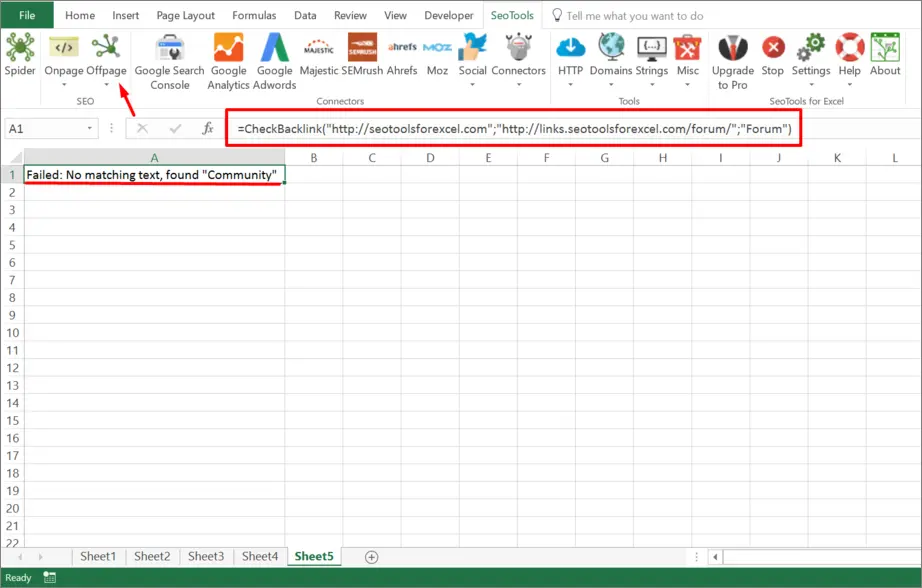Expand the Domains dropdown arrow
This screenshot has width=922, height=588.
click(x=611, y=85)
